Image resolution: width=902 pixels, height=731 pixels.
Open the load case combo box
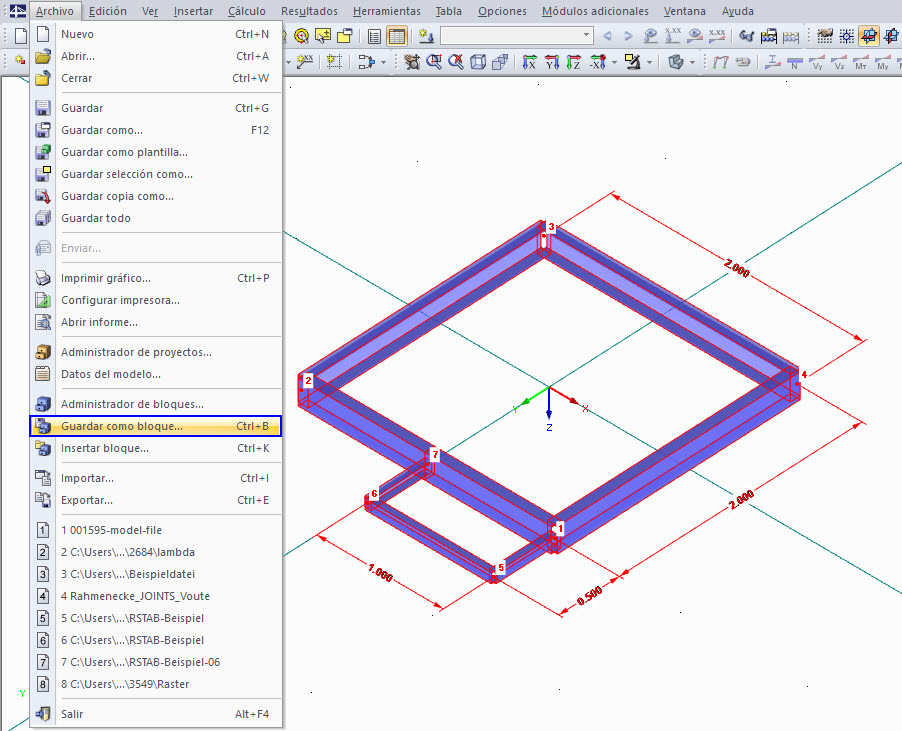517,35
